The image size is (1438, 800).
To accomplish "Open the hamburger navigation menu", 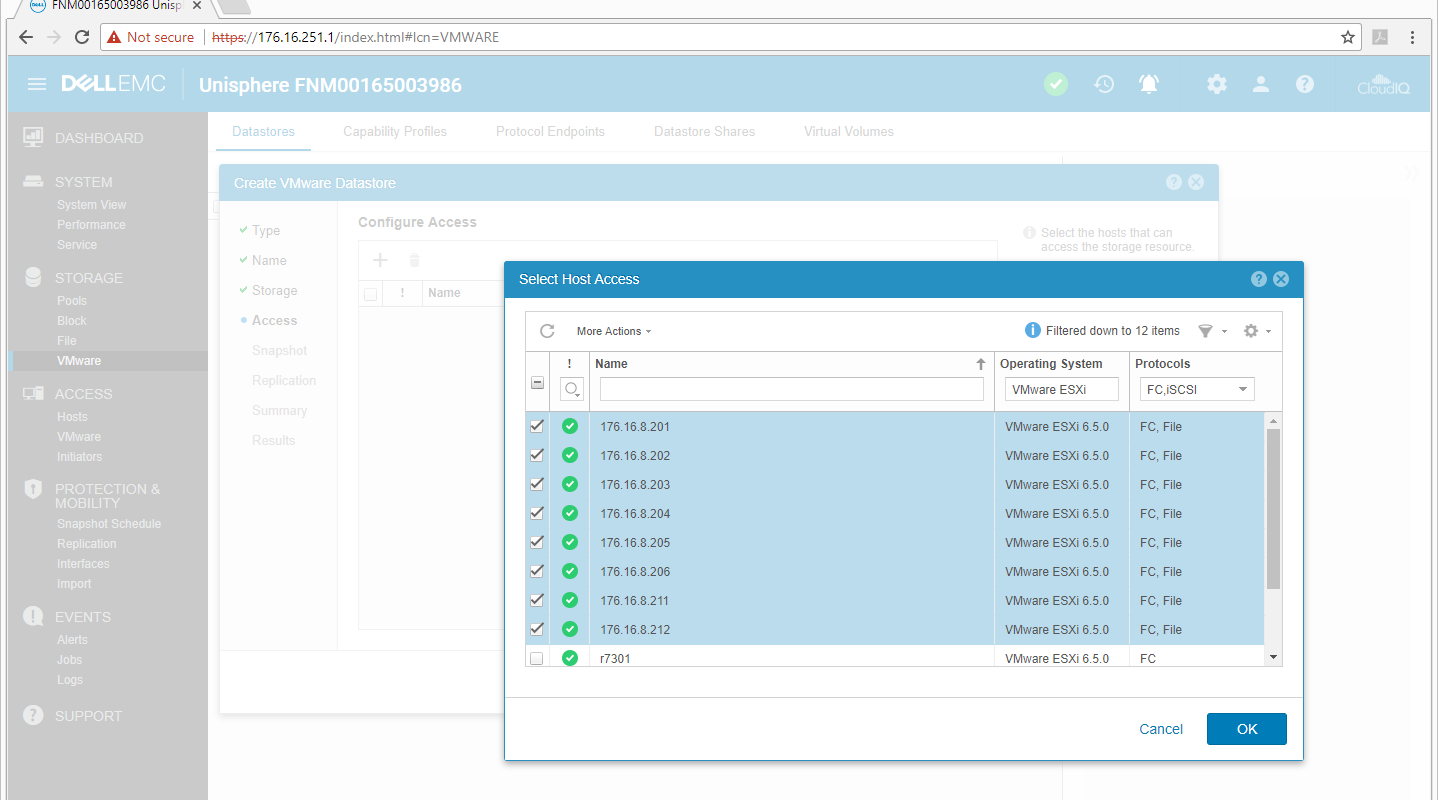I will (37, 84).
